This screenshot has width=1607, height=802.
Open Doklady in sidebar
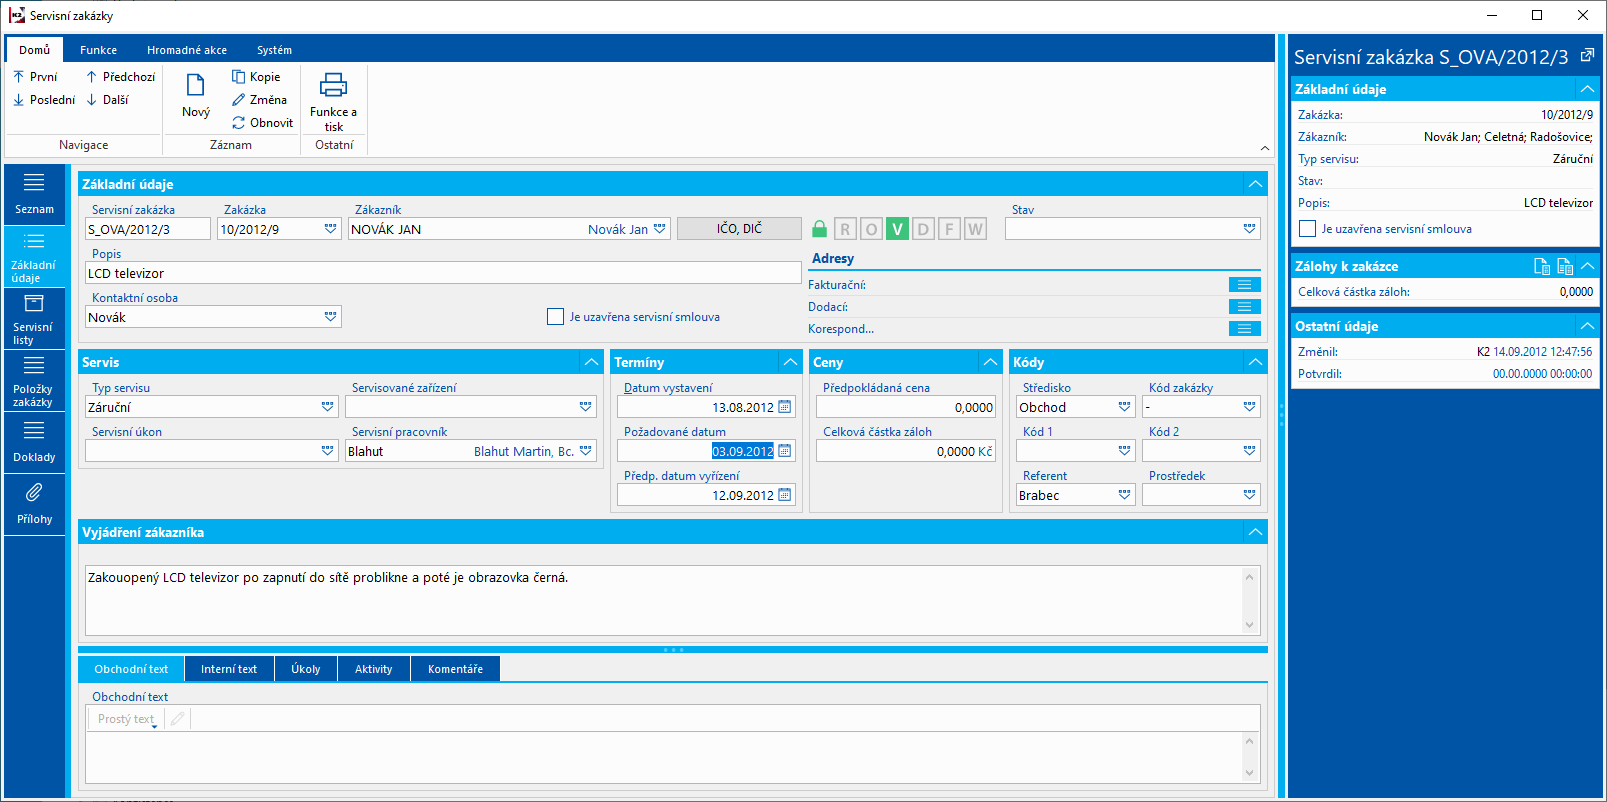click(34, 443)
